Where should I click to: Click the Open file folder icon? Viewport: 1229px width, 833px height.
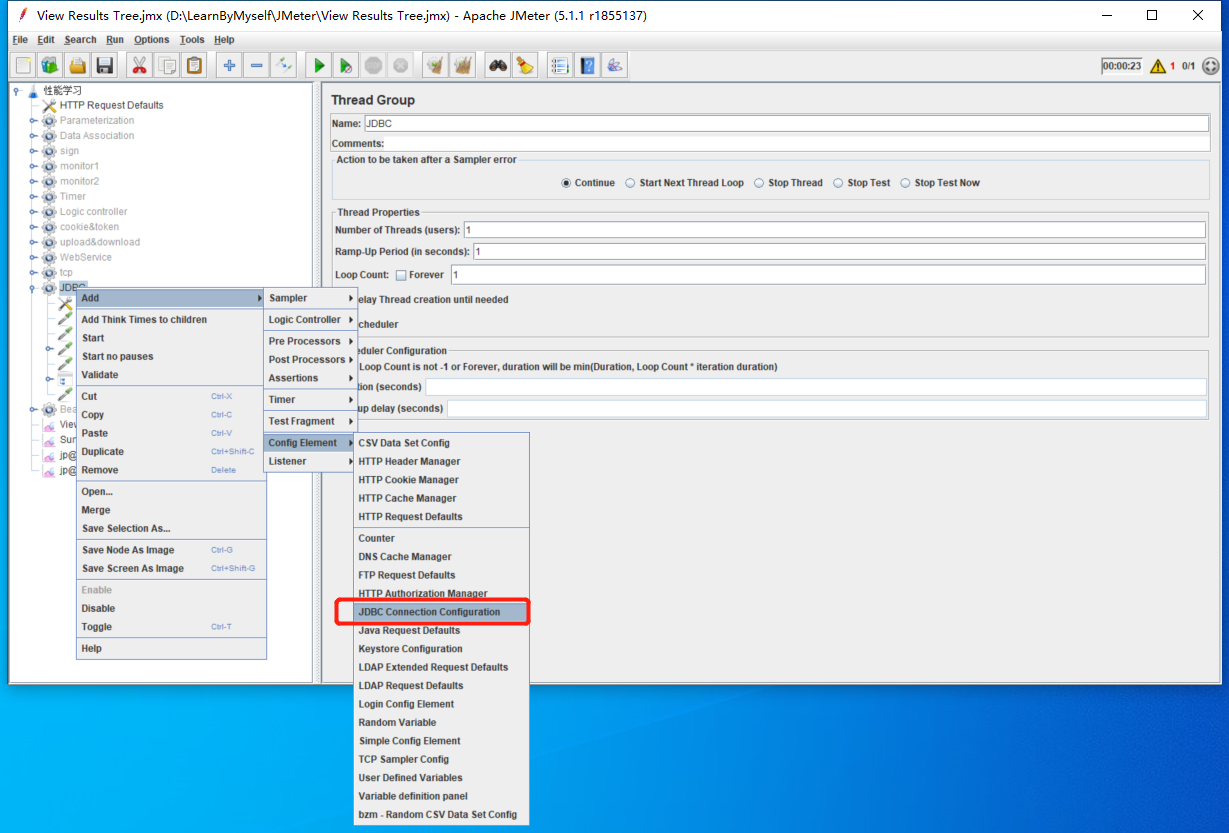[x=77, y=66]
